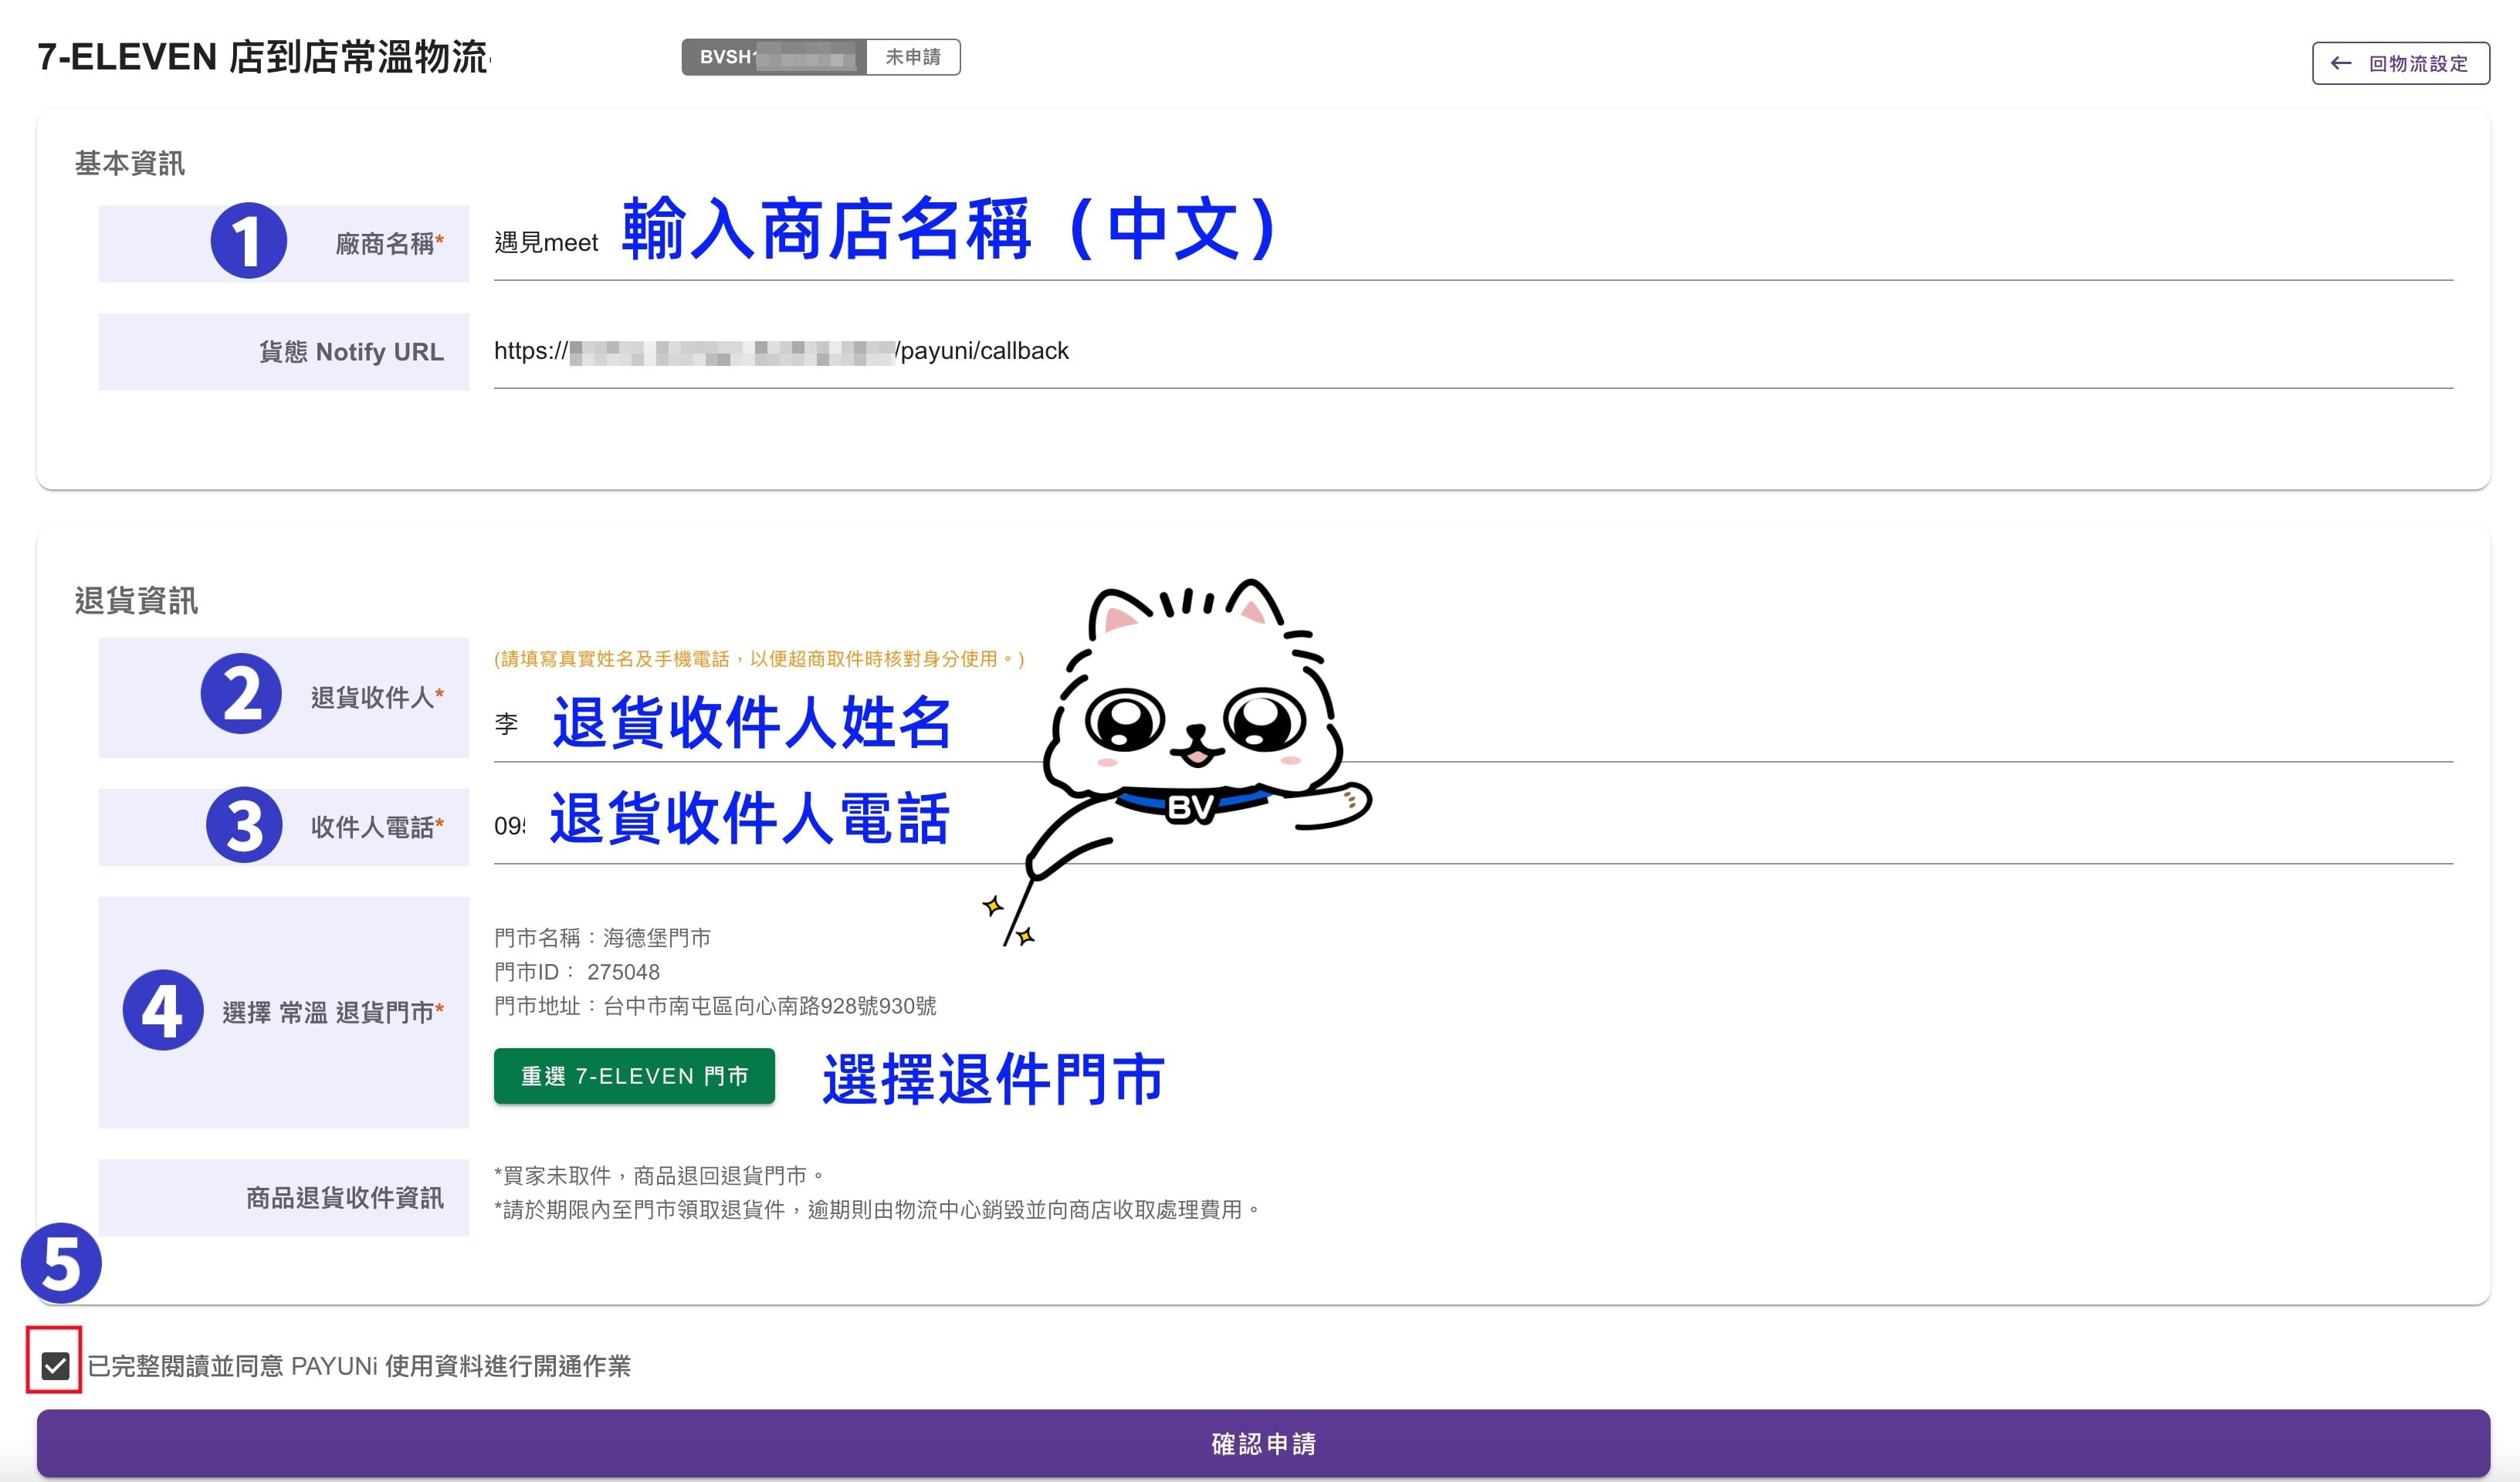This screenshot has height=1482, width=2520.
Task: Click the 基本資訊 section heading
Action: click(130, 163)
